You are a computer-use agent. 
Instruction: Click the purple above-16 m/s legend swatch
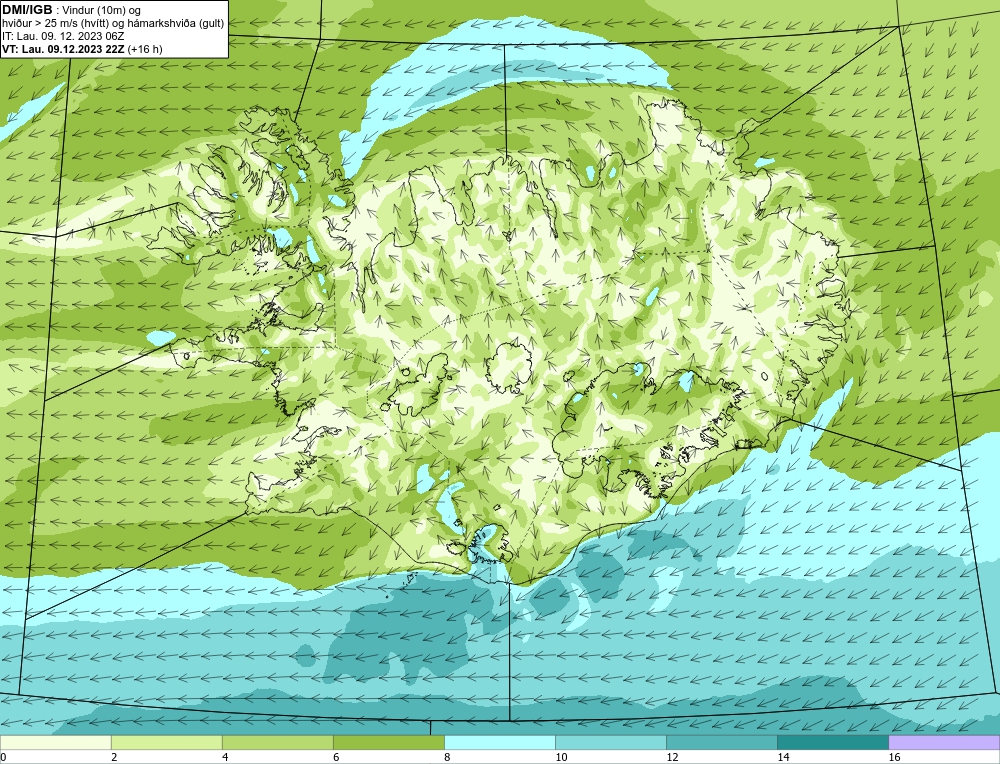[944, 742]
